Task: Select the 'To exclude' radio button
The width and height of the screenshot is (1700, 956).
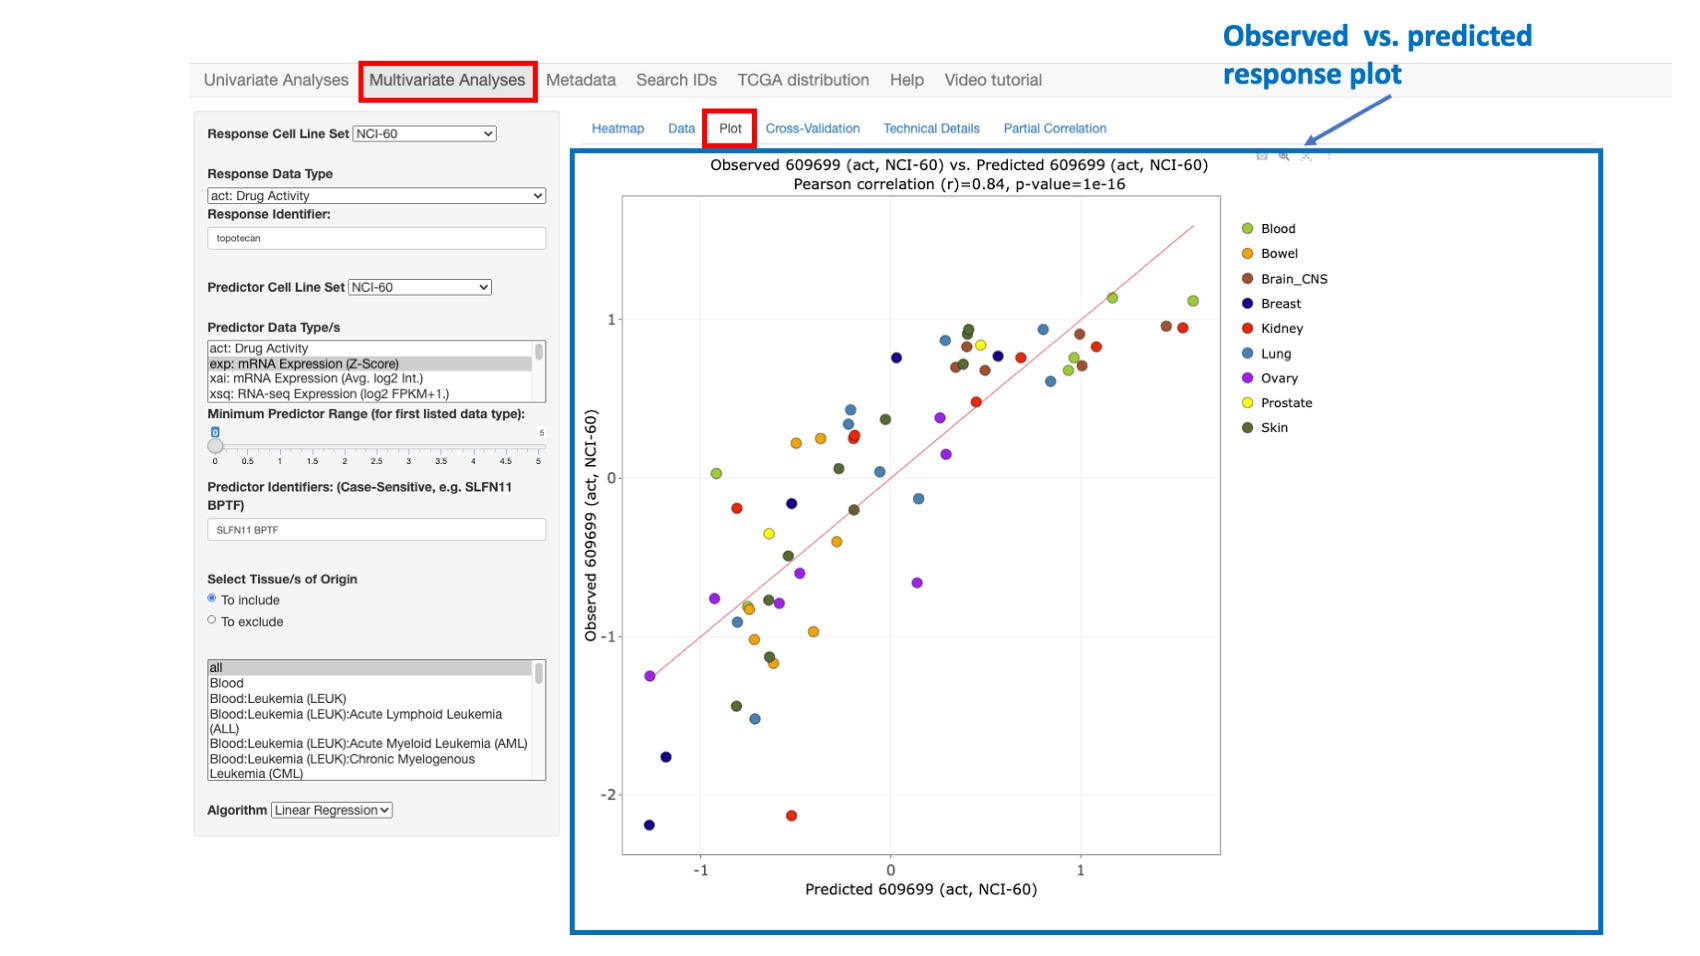Action: [211, 619]
